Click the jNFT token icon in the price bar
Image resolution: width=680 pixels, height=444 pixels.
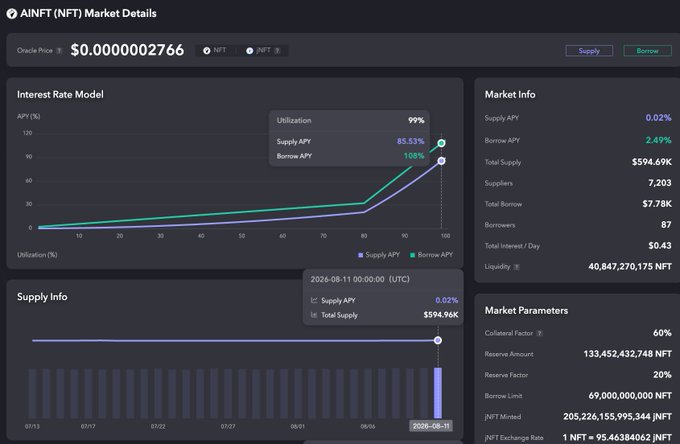[x=249, y=51]
